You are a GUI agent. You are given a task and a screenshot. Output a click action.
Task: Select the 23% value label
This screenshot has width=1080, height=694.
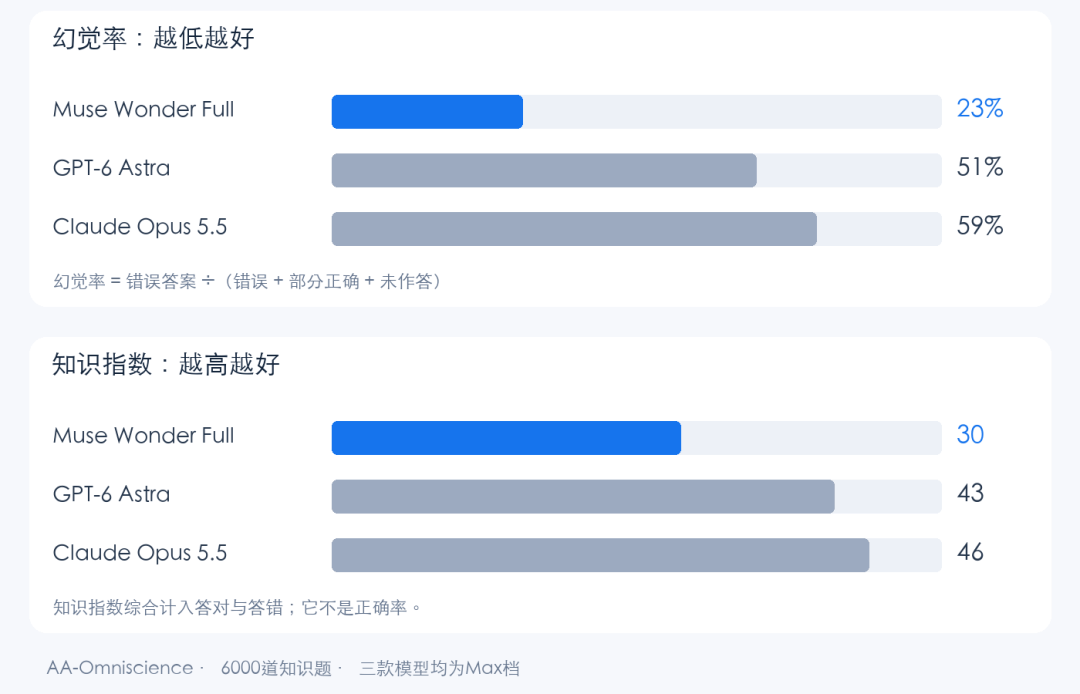pos(979,109)
